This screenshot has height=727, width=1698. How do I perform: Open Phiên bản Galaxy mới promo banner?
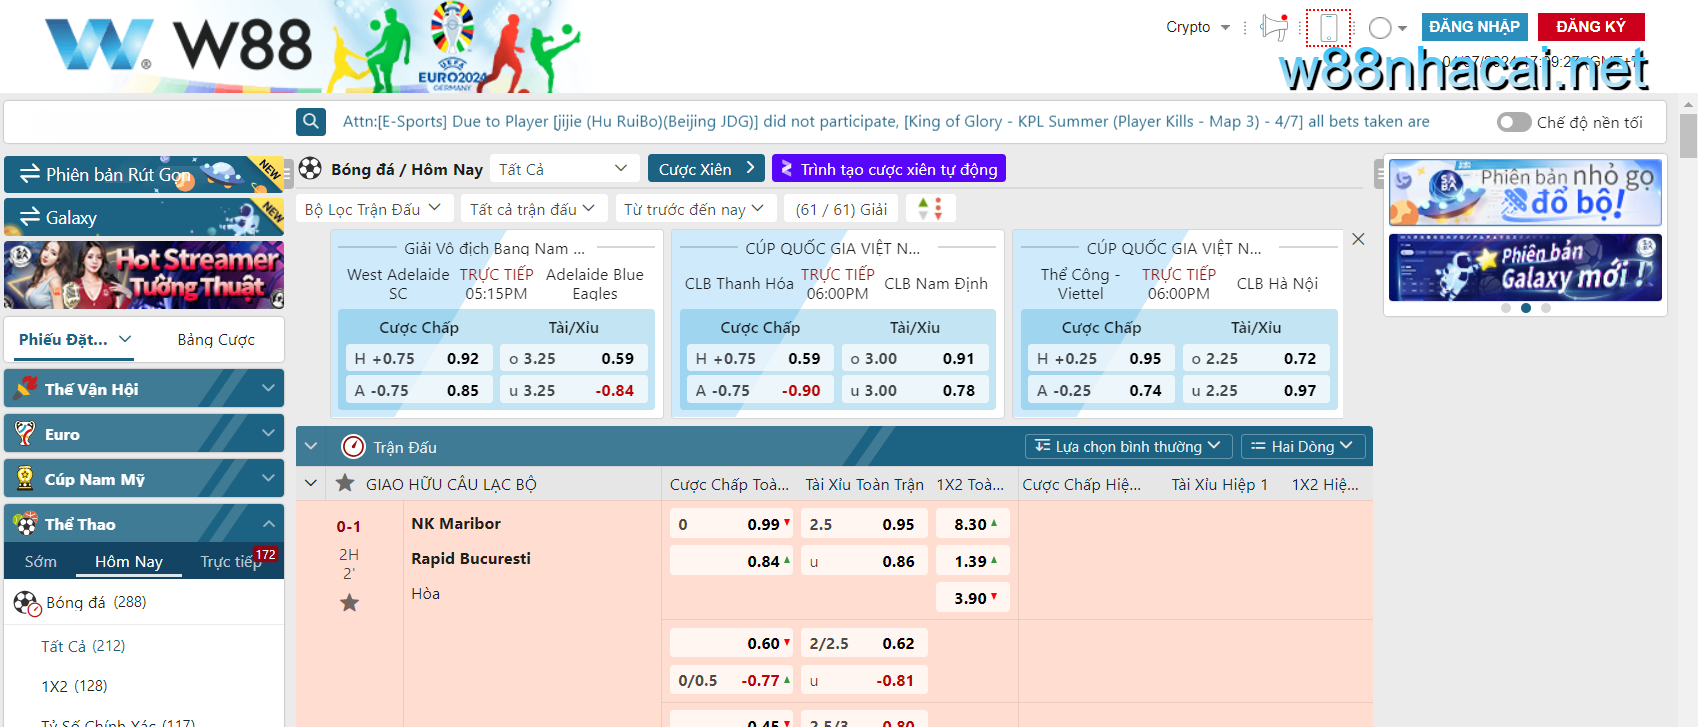[1525, 267]
